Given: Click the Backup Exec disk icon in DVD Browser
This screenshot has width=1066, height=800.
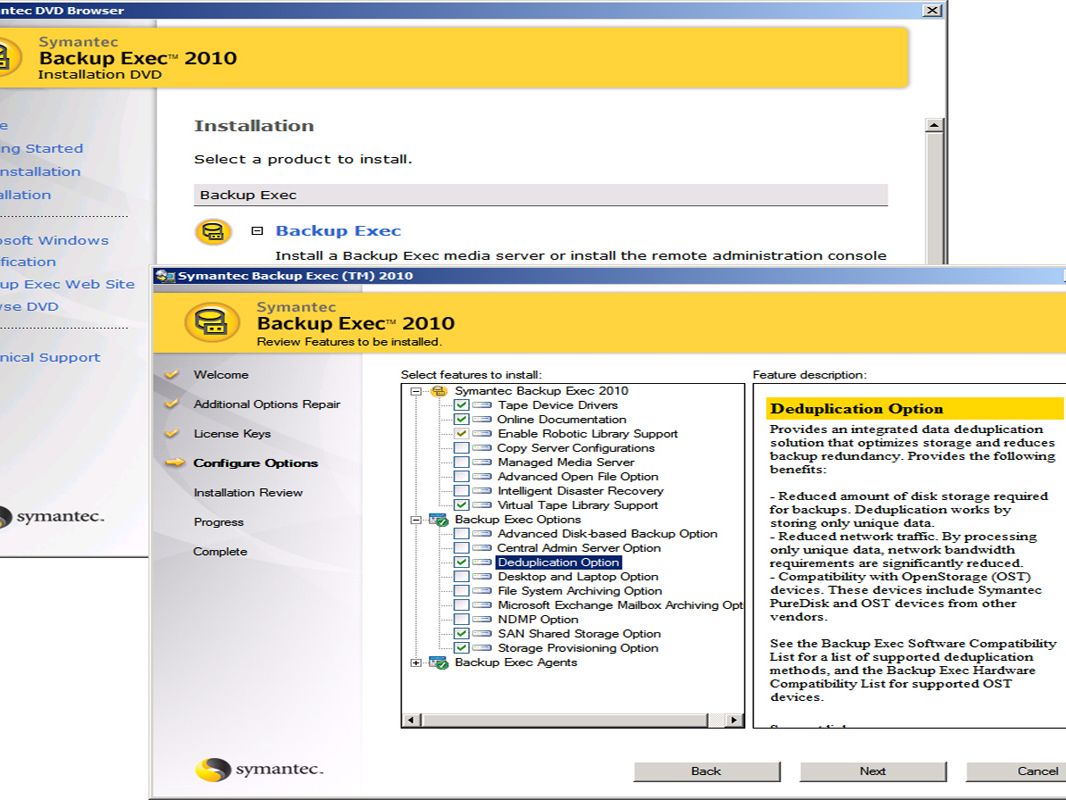Looking at the screenshot, I should pyautogui.click(x=213, y=231).
